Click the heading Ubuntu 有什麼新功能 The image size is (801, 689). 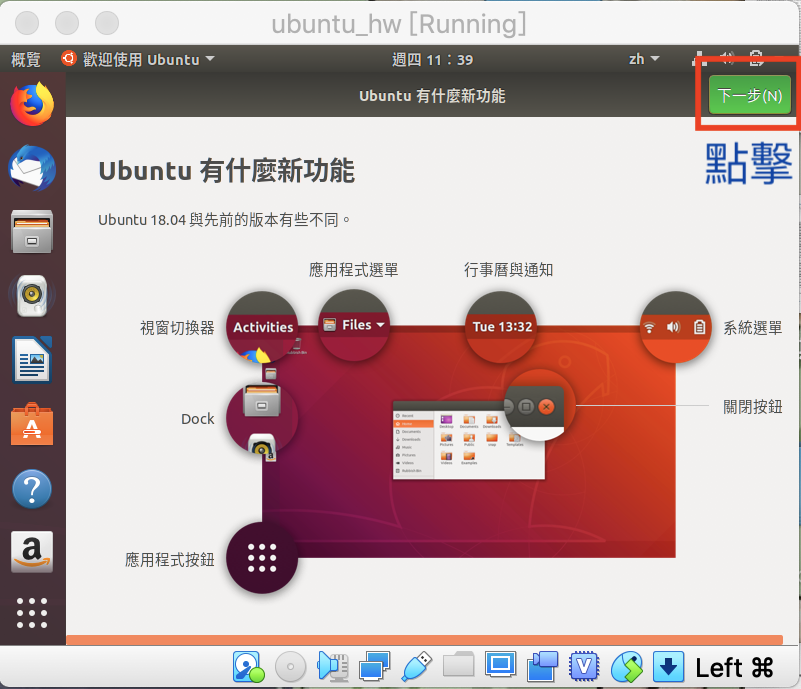[x=226, y=171]
